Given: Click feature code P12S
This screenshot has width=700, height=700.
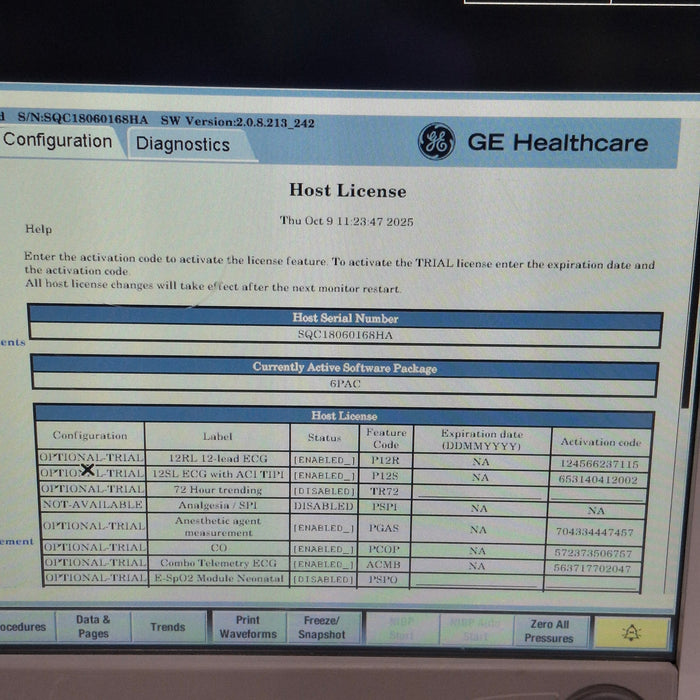Looking at the screenshot, I should (384, 476).
